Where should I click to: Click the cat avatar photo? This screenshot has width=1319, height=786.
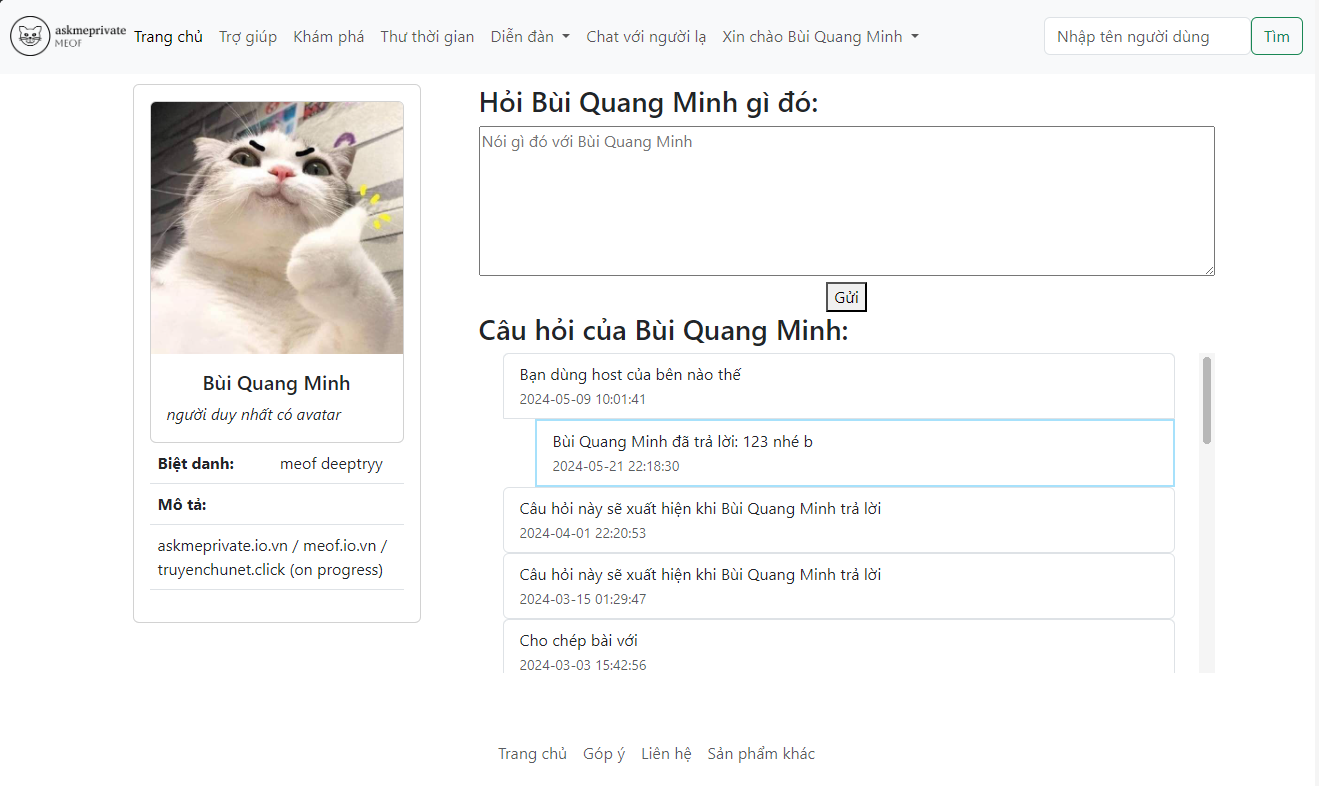point(277,228)
